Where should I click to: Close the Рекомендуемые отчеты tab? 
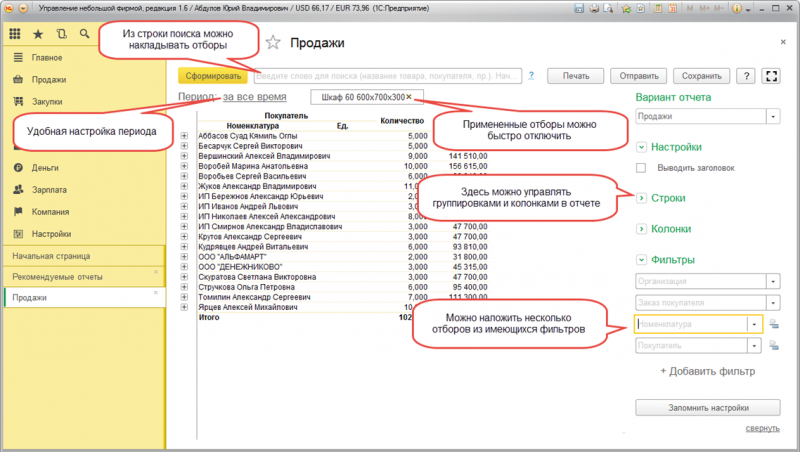pos(156,272)
